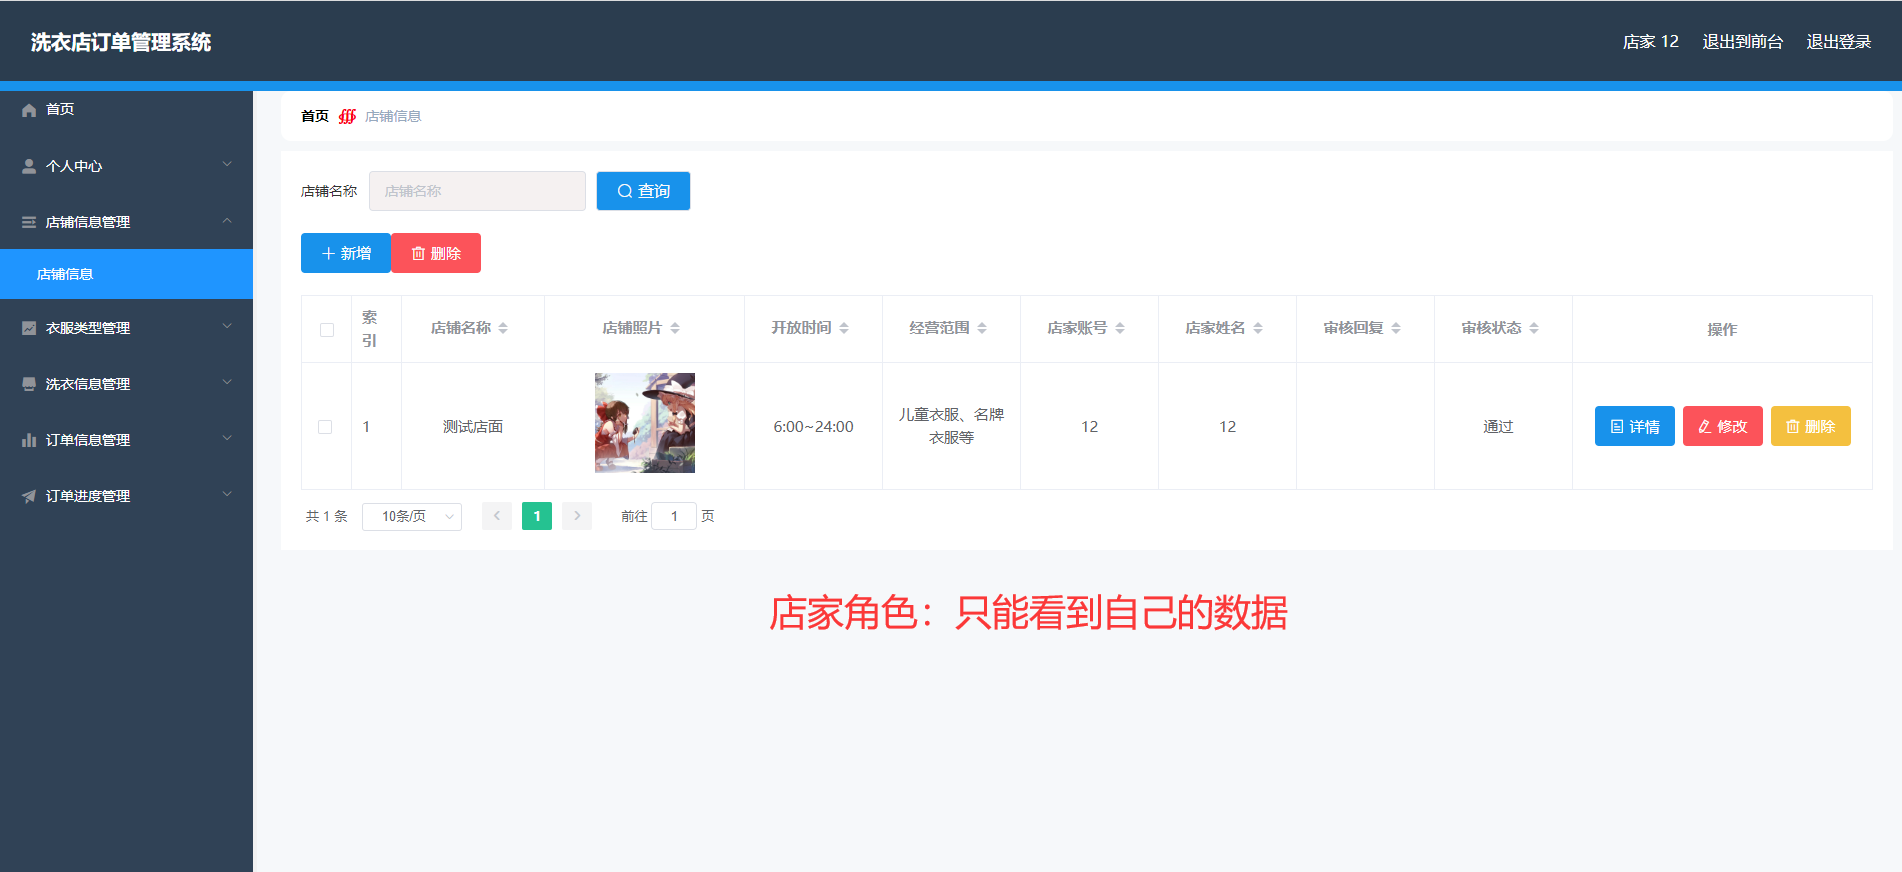This screenshot has height=872, width=1902.
Task: Click the sort arrows on 店家姓名 column
Action: point(1258,328)
